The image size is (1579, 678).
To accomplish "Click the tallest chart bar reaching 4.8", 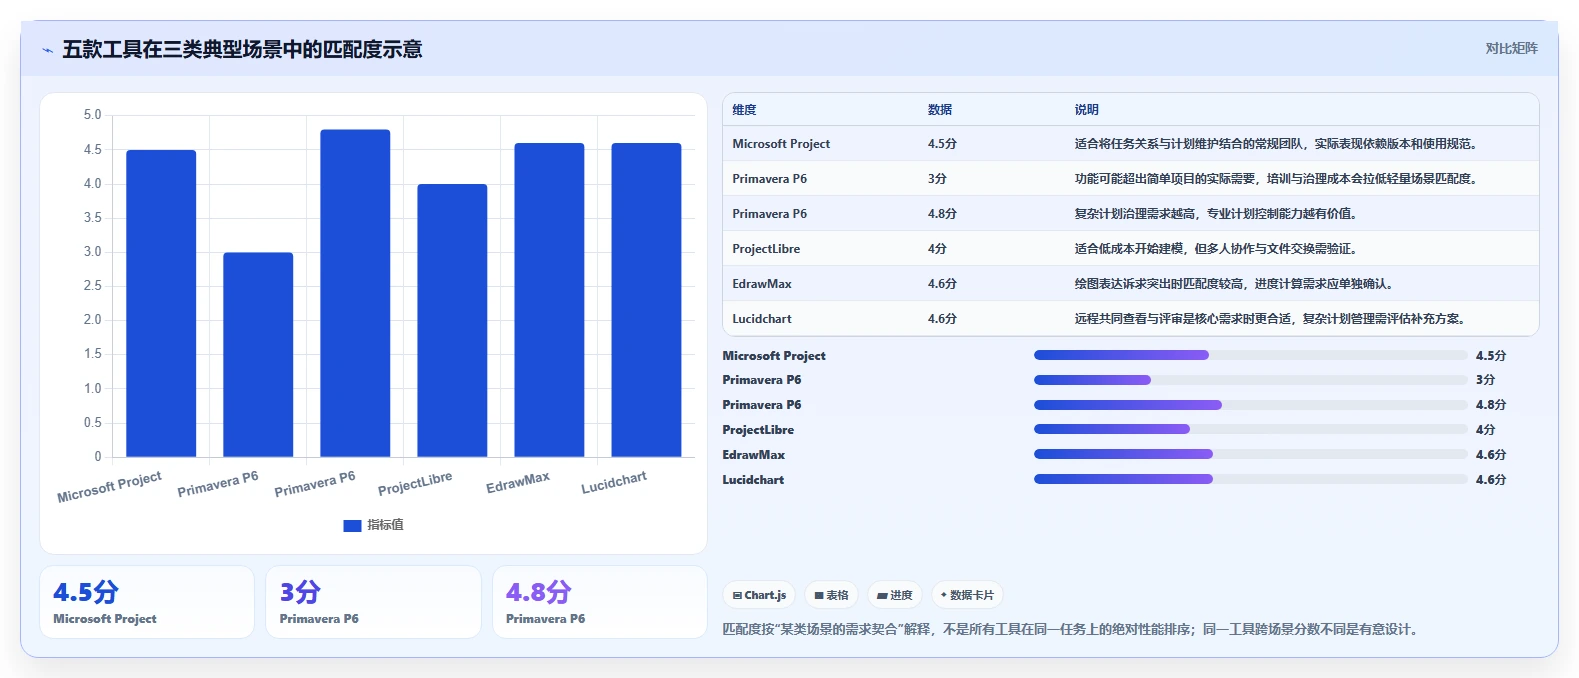I will click(x=355, y=293).
